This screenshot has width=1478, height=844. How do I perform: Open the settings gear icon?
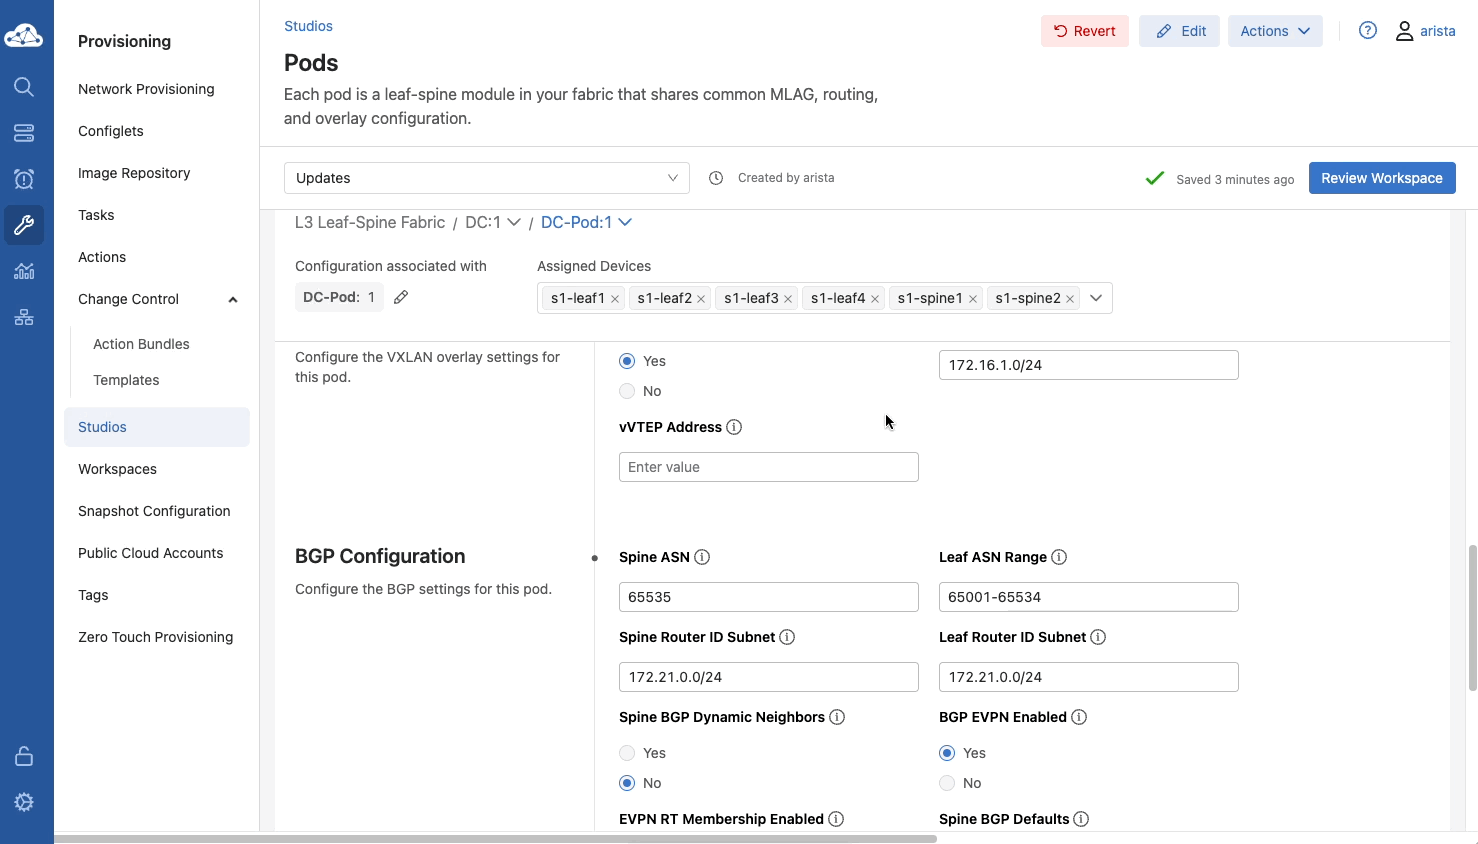(24, 802)
